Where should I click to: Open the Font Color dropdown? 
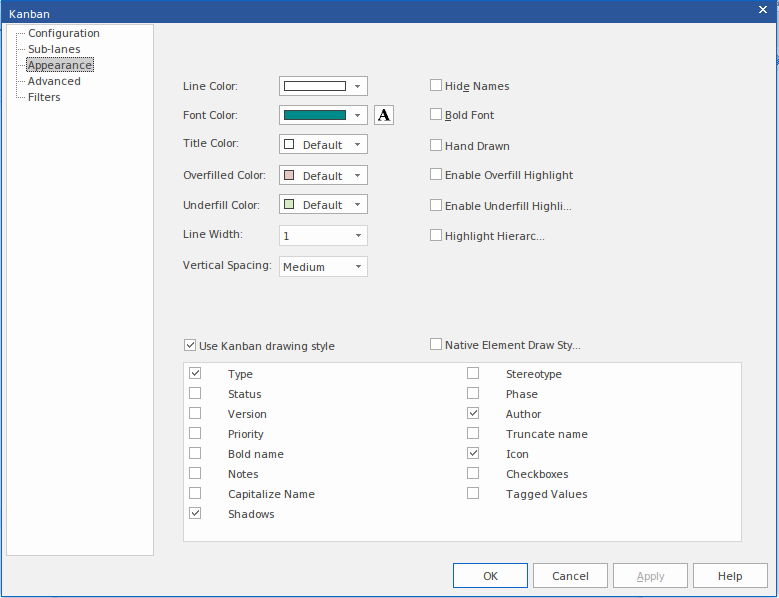pyautogui.click(x=323, y=115)
